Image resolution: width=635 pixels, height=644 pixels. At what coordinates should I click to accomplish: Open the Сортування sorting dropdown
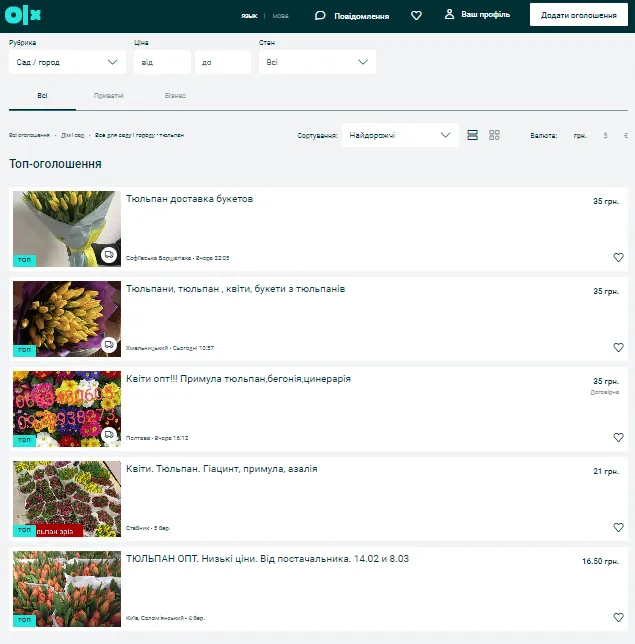pos(400,135)
